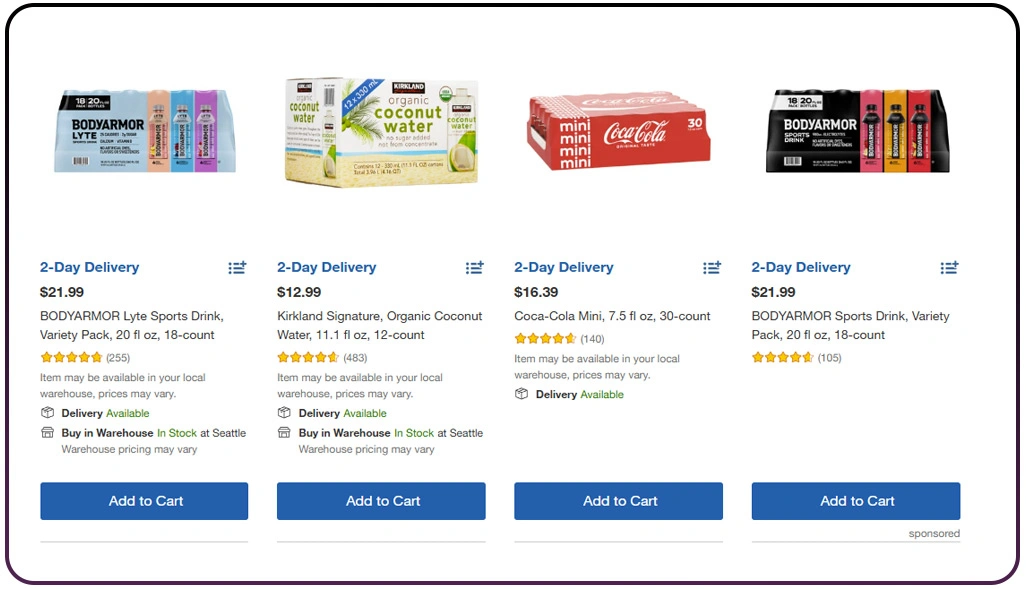Viewport: 1026px width, 589px height.
Task: Click the delivery box icon under BODYARMOR Lyte
Action: click(x=47, y=413)
